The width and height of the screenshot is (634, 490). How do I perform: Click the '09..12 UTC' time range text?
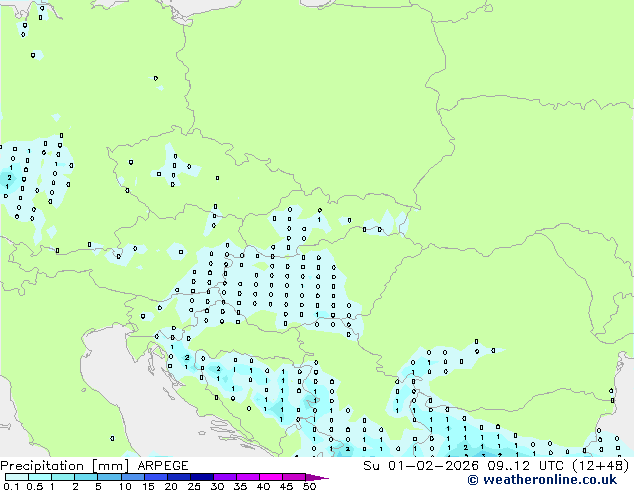525,466
